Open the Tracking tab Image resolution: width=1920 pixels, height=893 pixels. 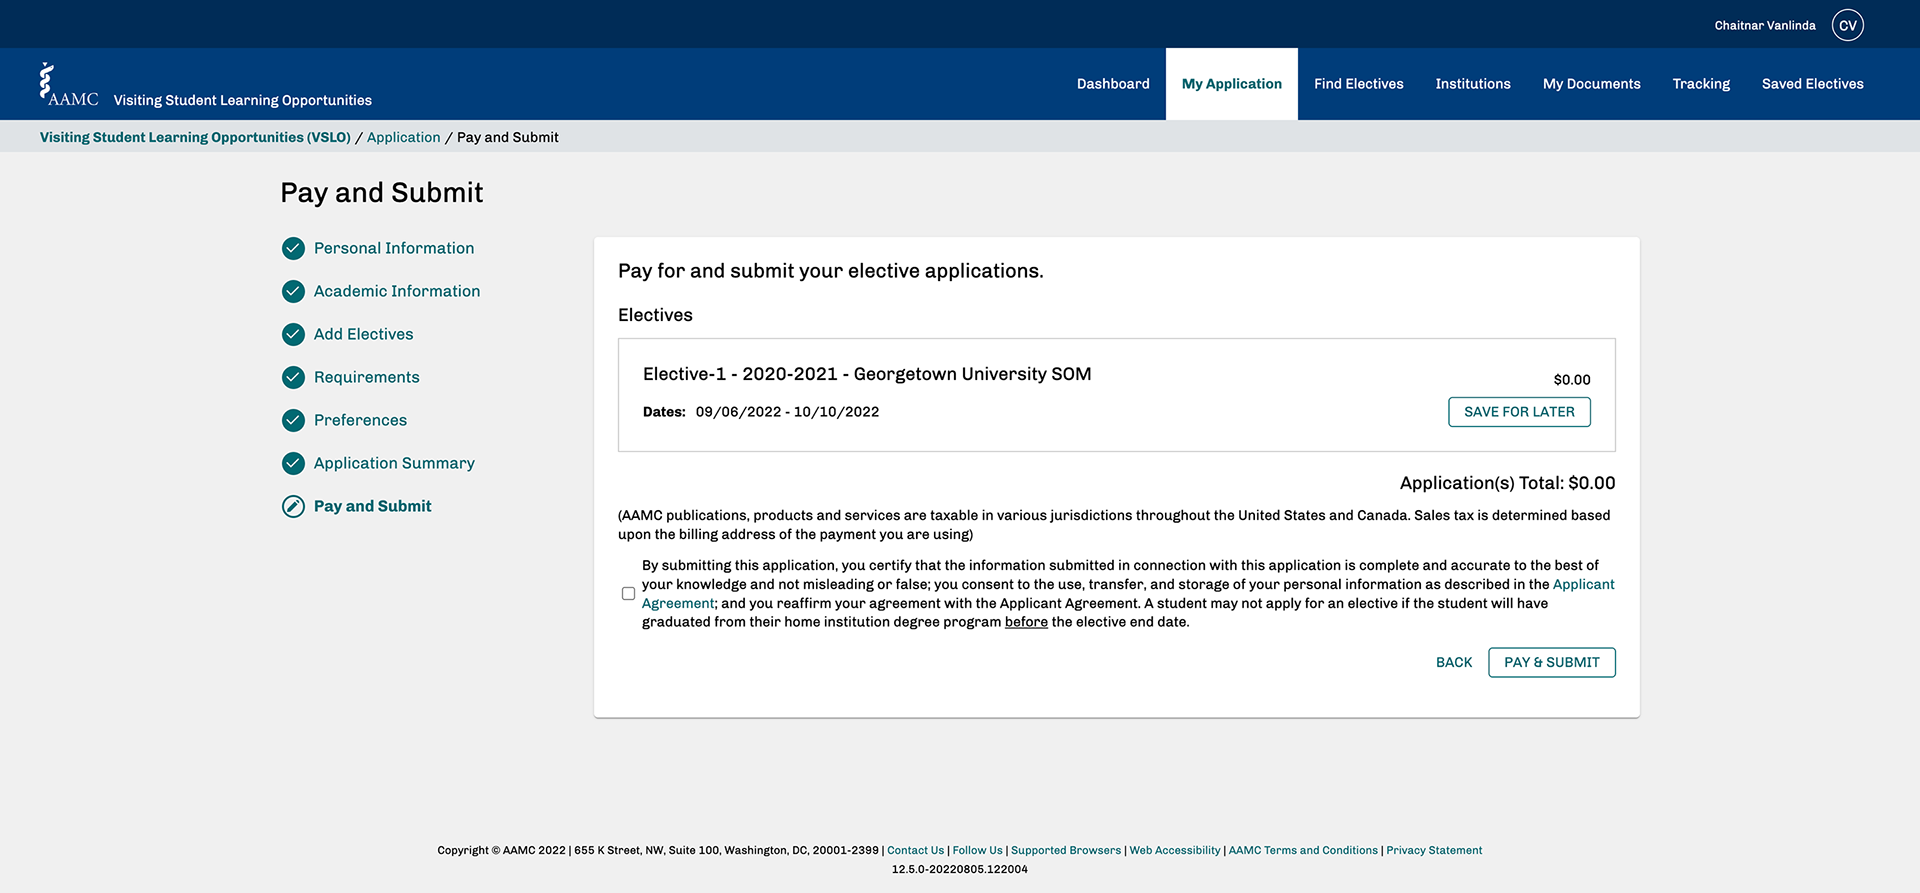(x=1701, y=84)
